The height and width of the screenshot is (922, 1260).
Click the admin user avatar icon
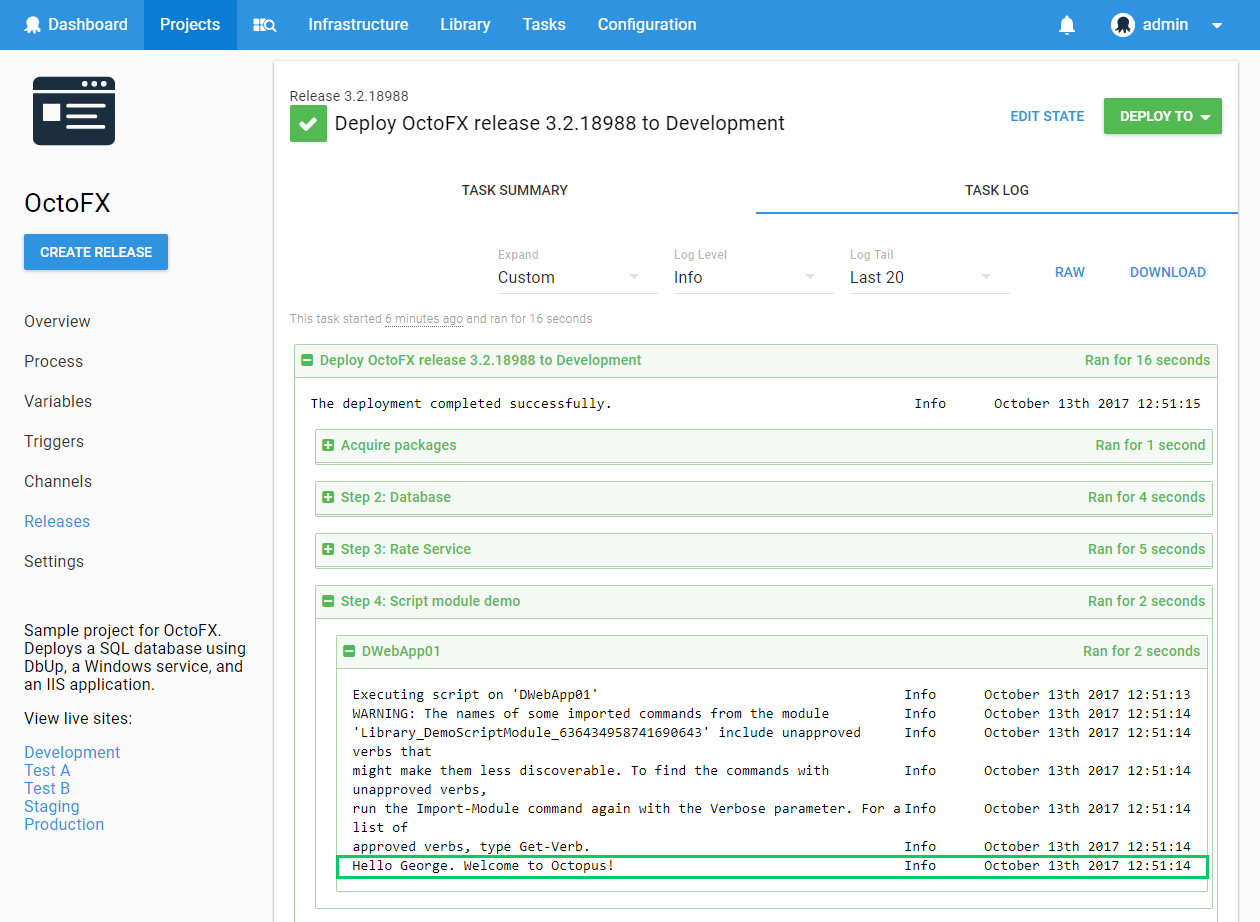click(1122, 25)
